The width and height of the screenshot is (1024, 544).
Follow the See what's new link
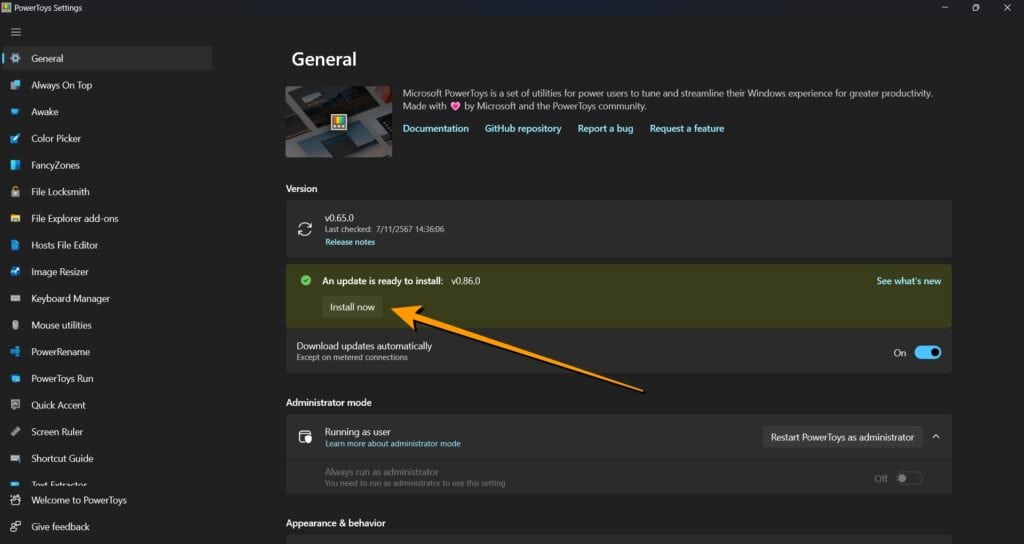(908, 281)
